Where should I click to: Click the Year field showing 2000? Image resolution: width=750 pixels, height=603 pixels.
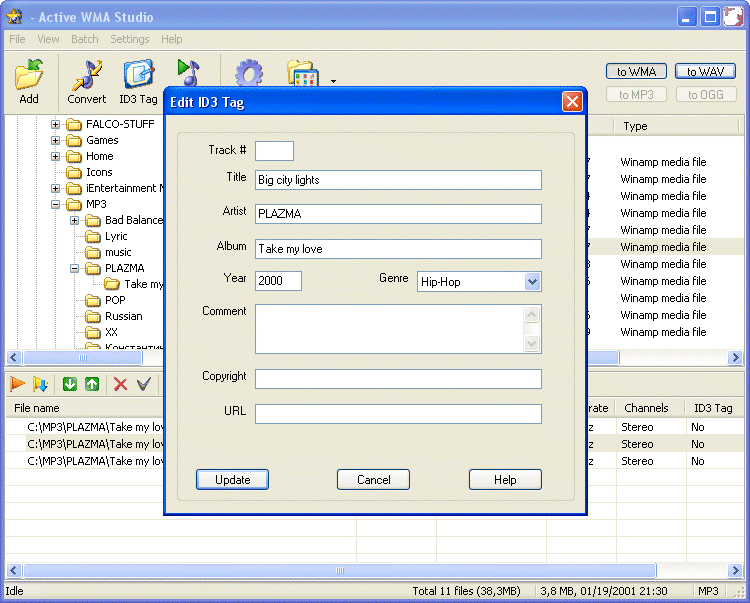click(278, 281)
